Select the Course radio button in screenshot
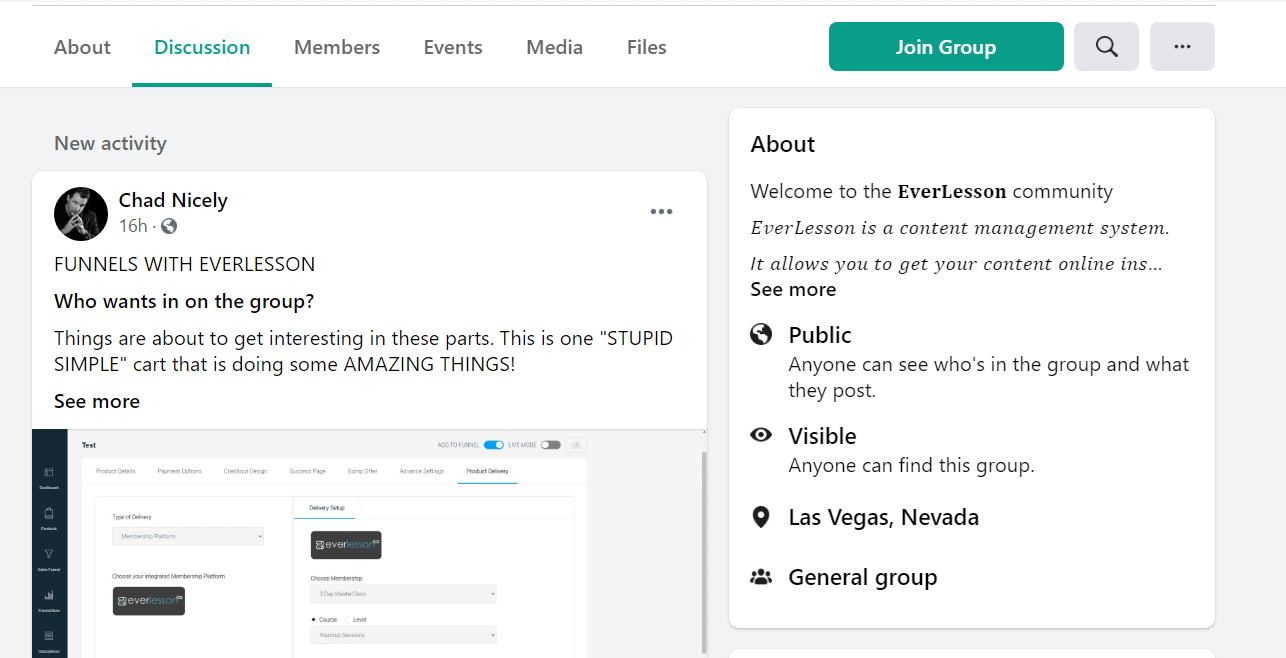The image size is (1286, 658). (x=313, y=620)
